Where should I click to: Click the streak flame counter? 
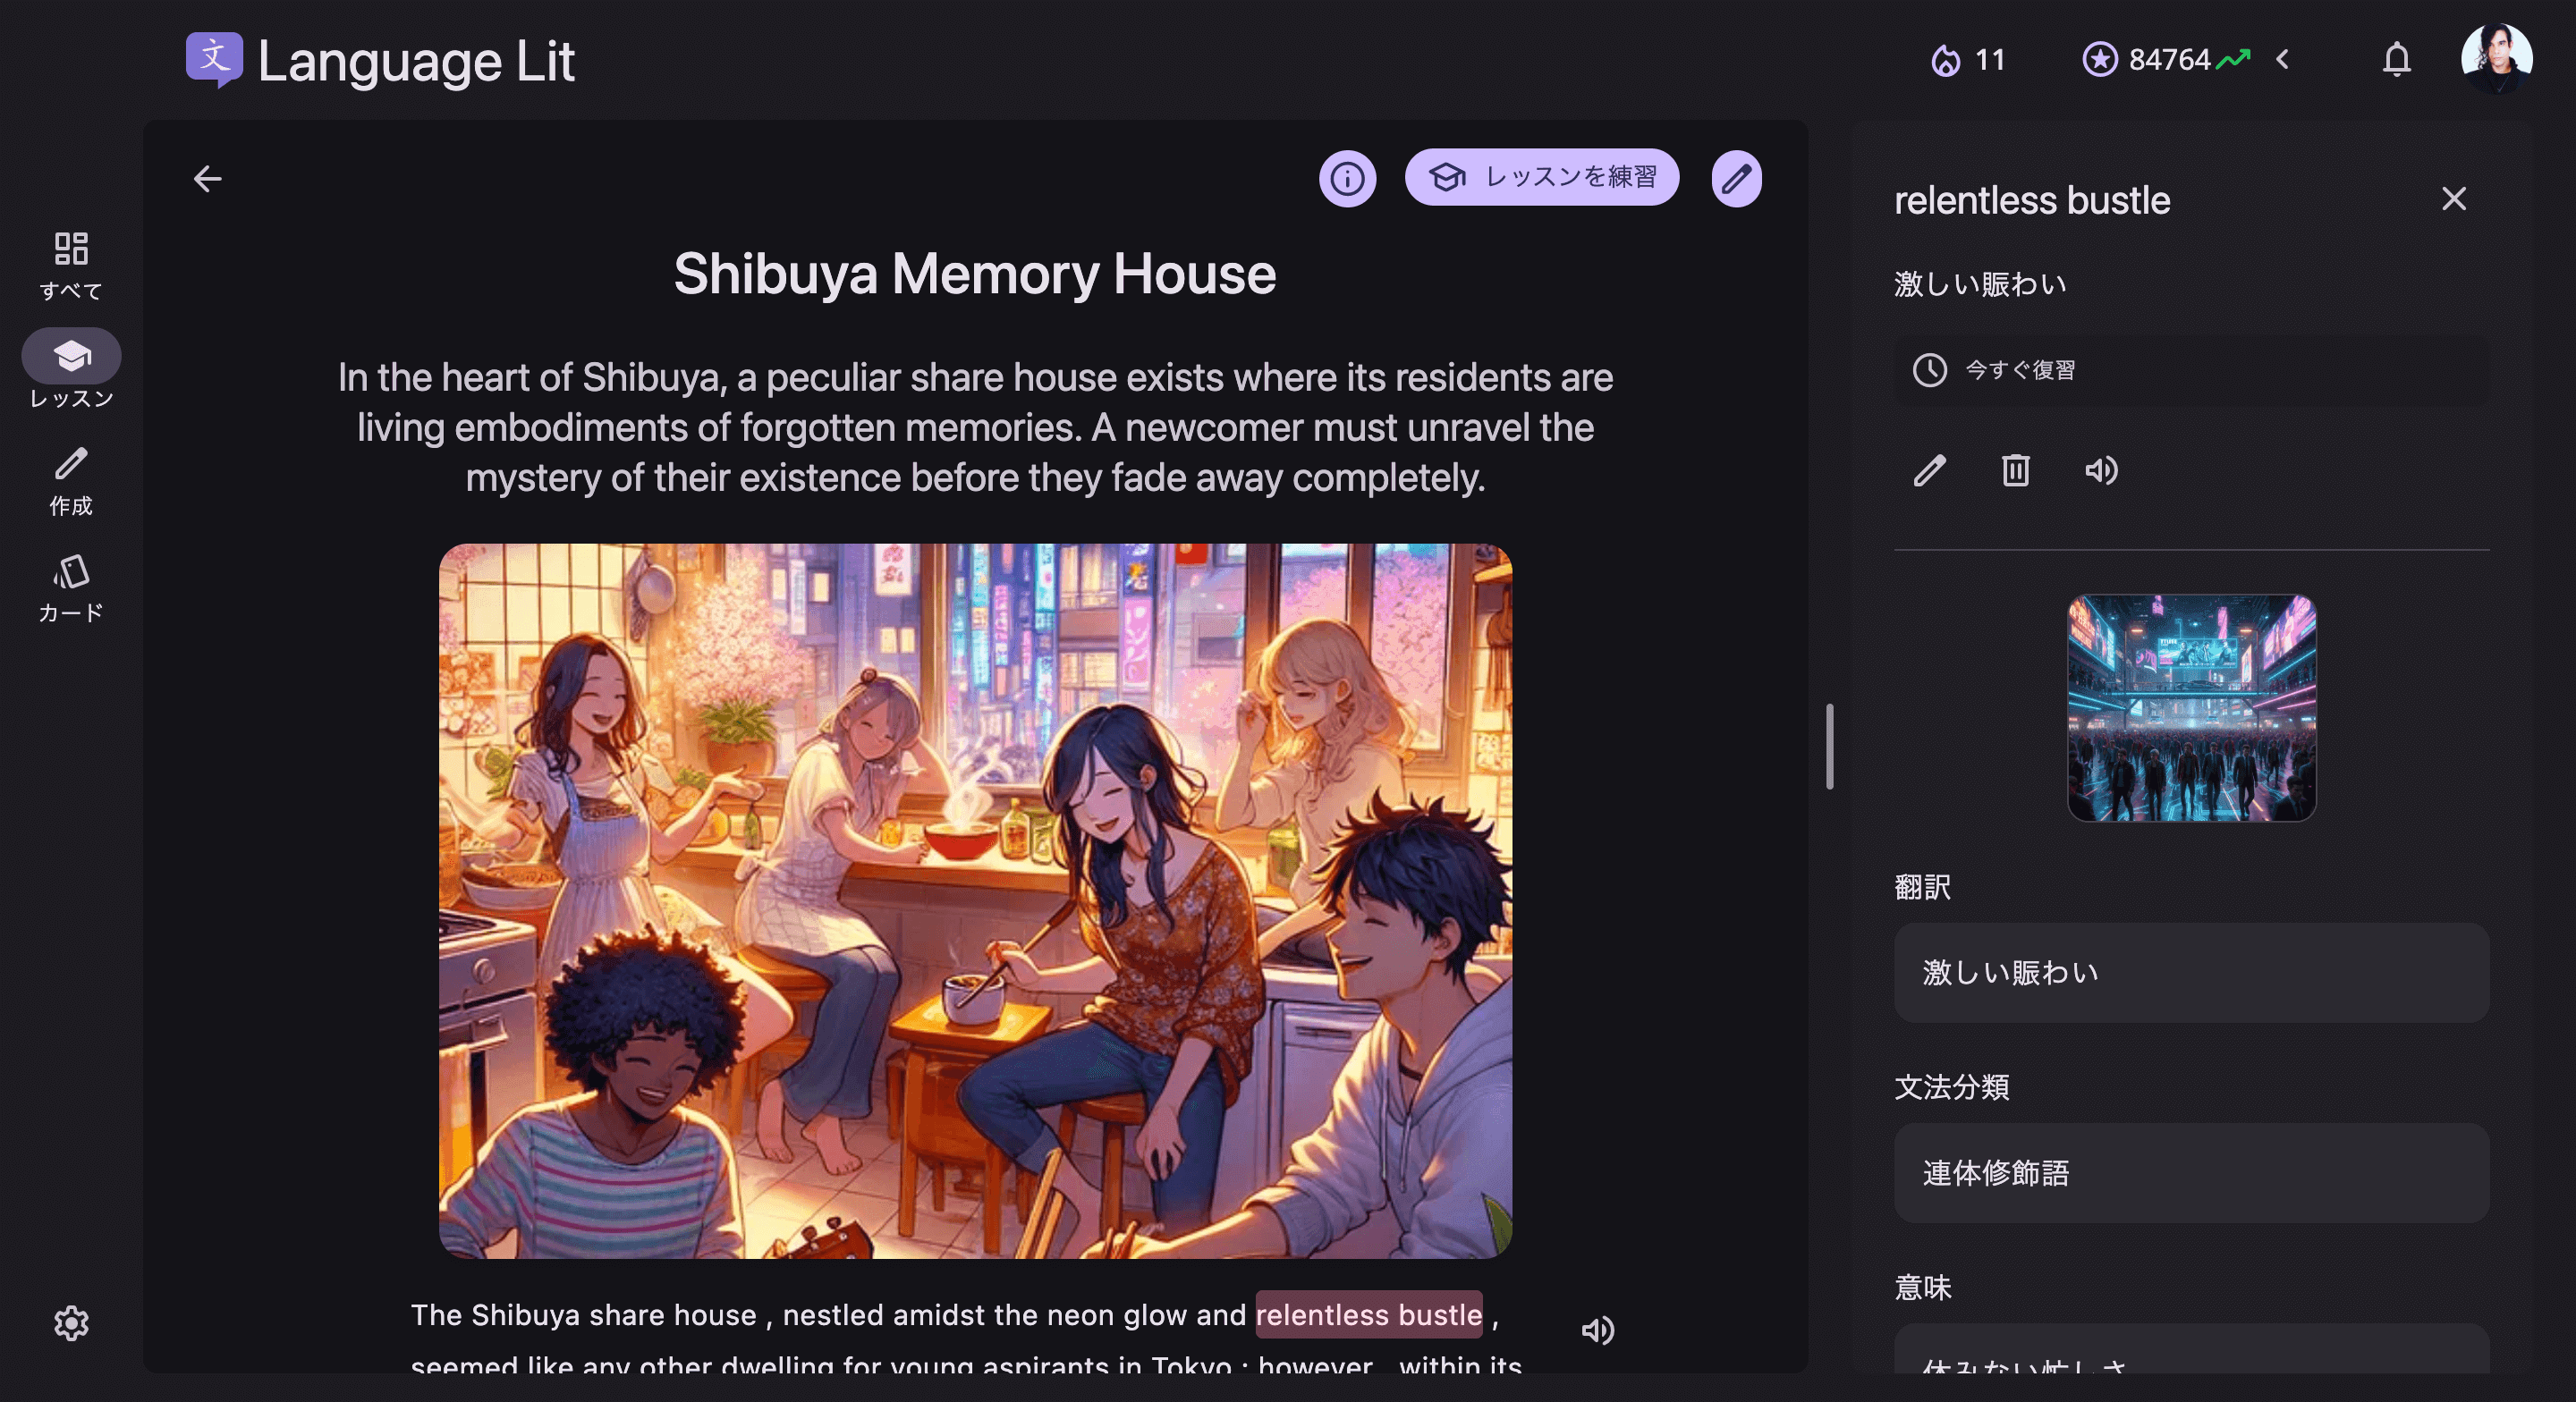click(x=1967, y=60)
